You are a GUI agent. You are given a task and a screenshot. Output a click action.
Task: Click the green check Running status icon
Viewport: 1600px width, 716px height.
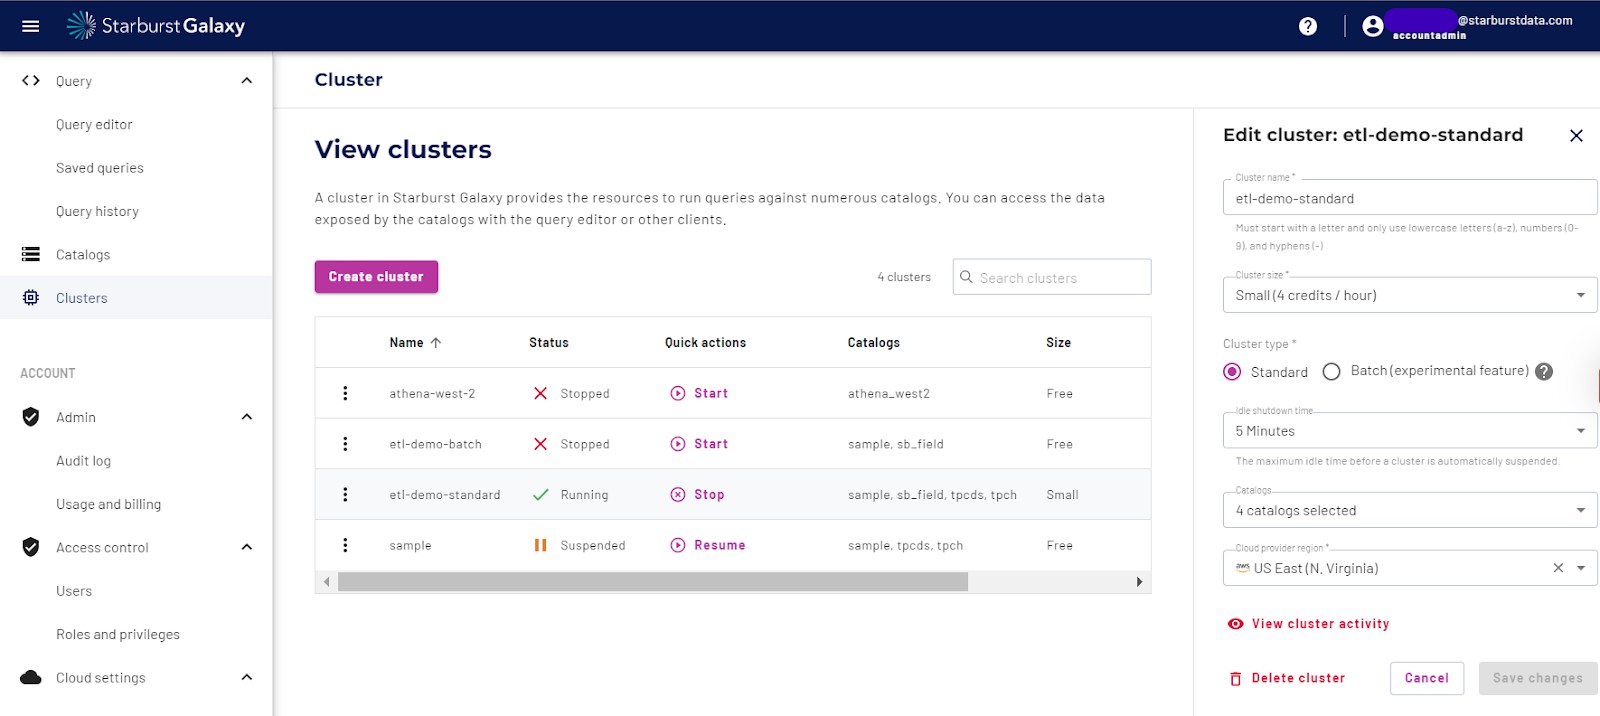540,494
